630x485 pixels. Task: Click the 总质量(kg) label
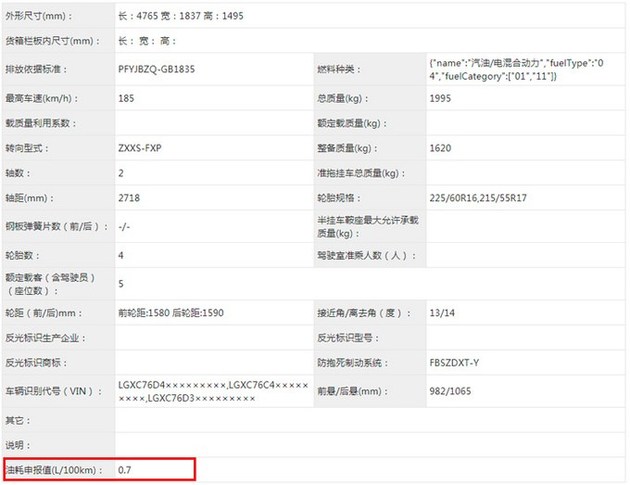[343, 98]
